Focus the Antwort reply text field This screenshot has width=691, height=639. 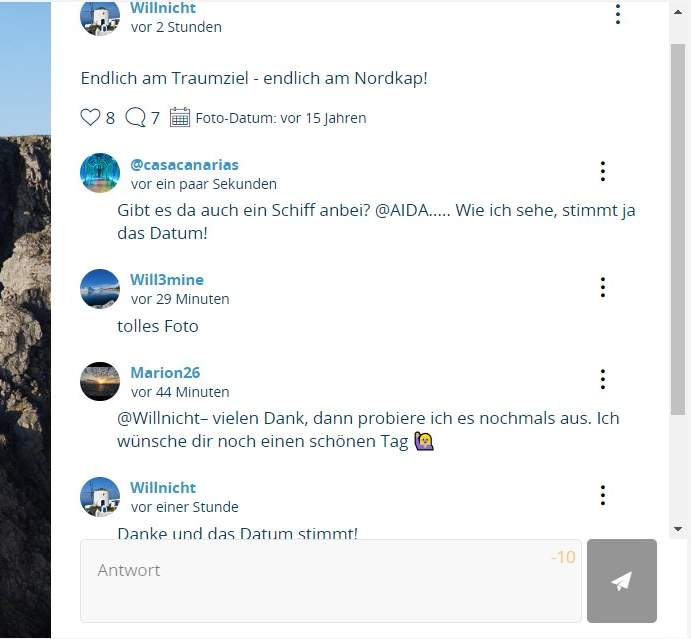click(x=331, y=580)
